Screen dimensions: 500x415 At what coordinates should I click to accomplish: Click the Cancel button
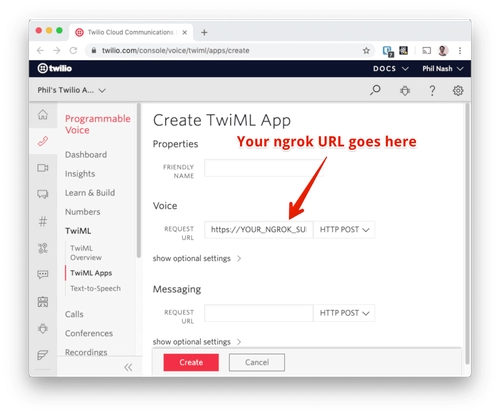[257, 362]
